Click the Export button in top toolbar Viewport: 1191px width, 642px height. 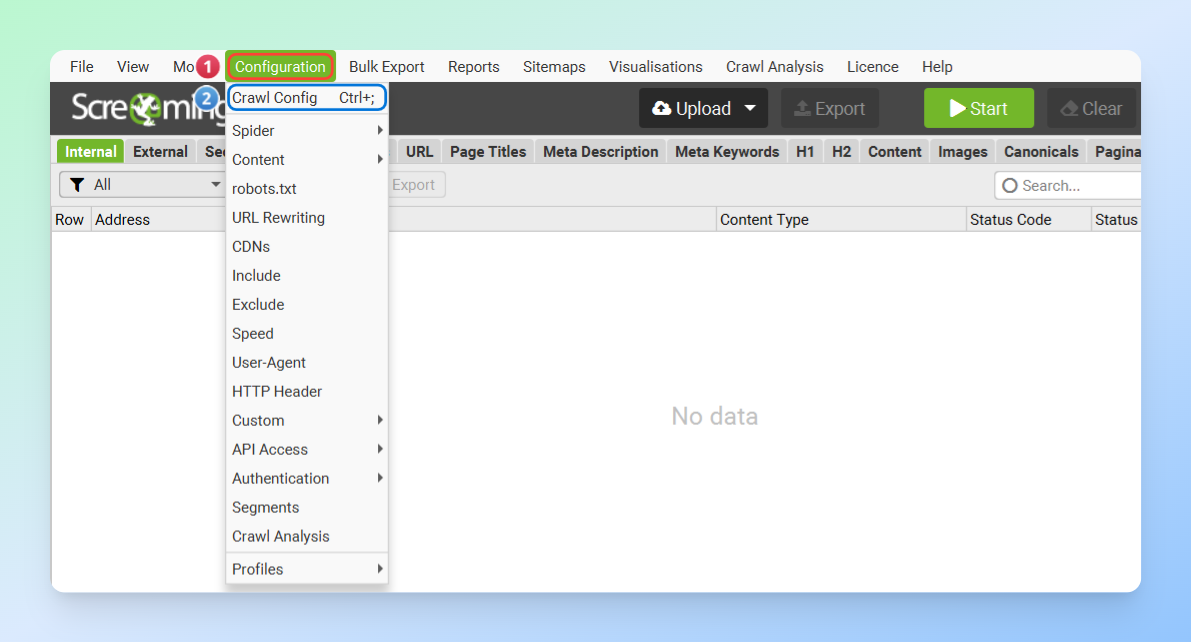point(829,109)
